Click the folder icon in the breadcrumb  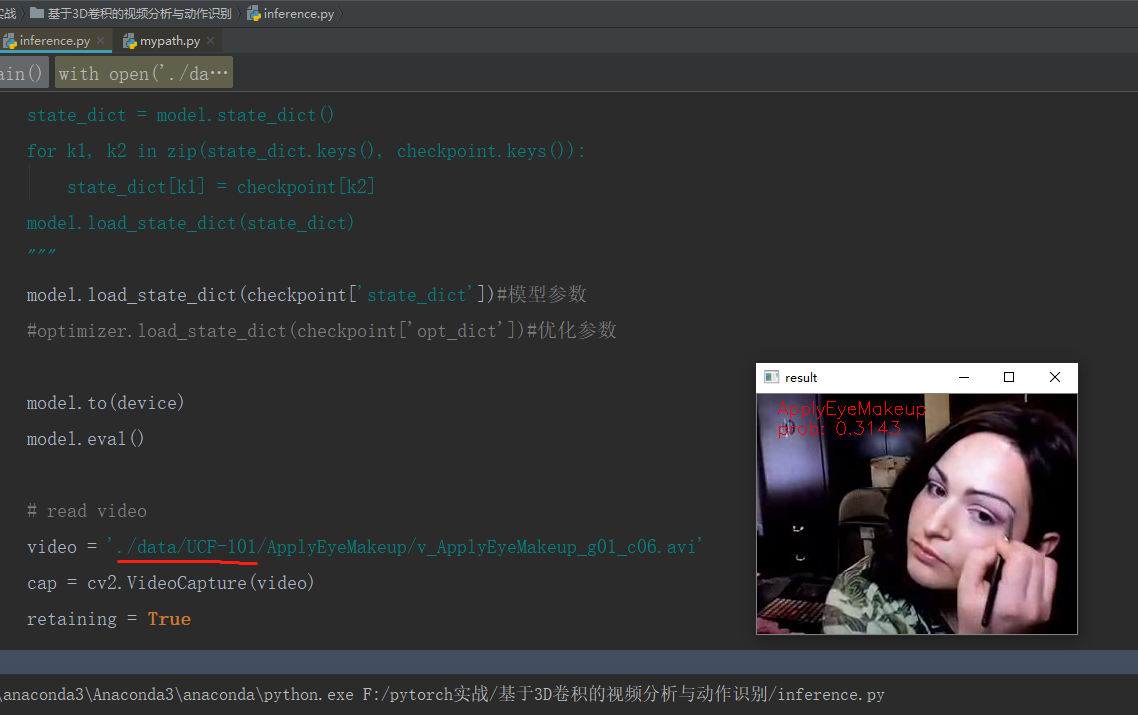pos(36,12)
